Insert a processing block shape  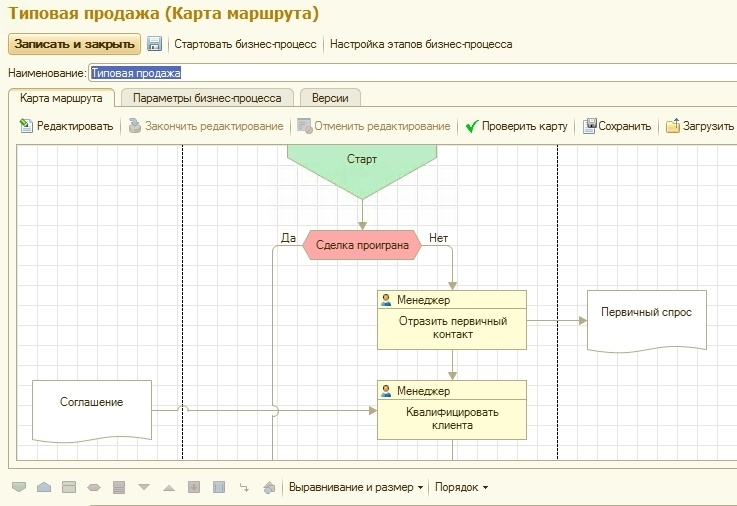click(x=219, y=487)
